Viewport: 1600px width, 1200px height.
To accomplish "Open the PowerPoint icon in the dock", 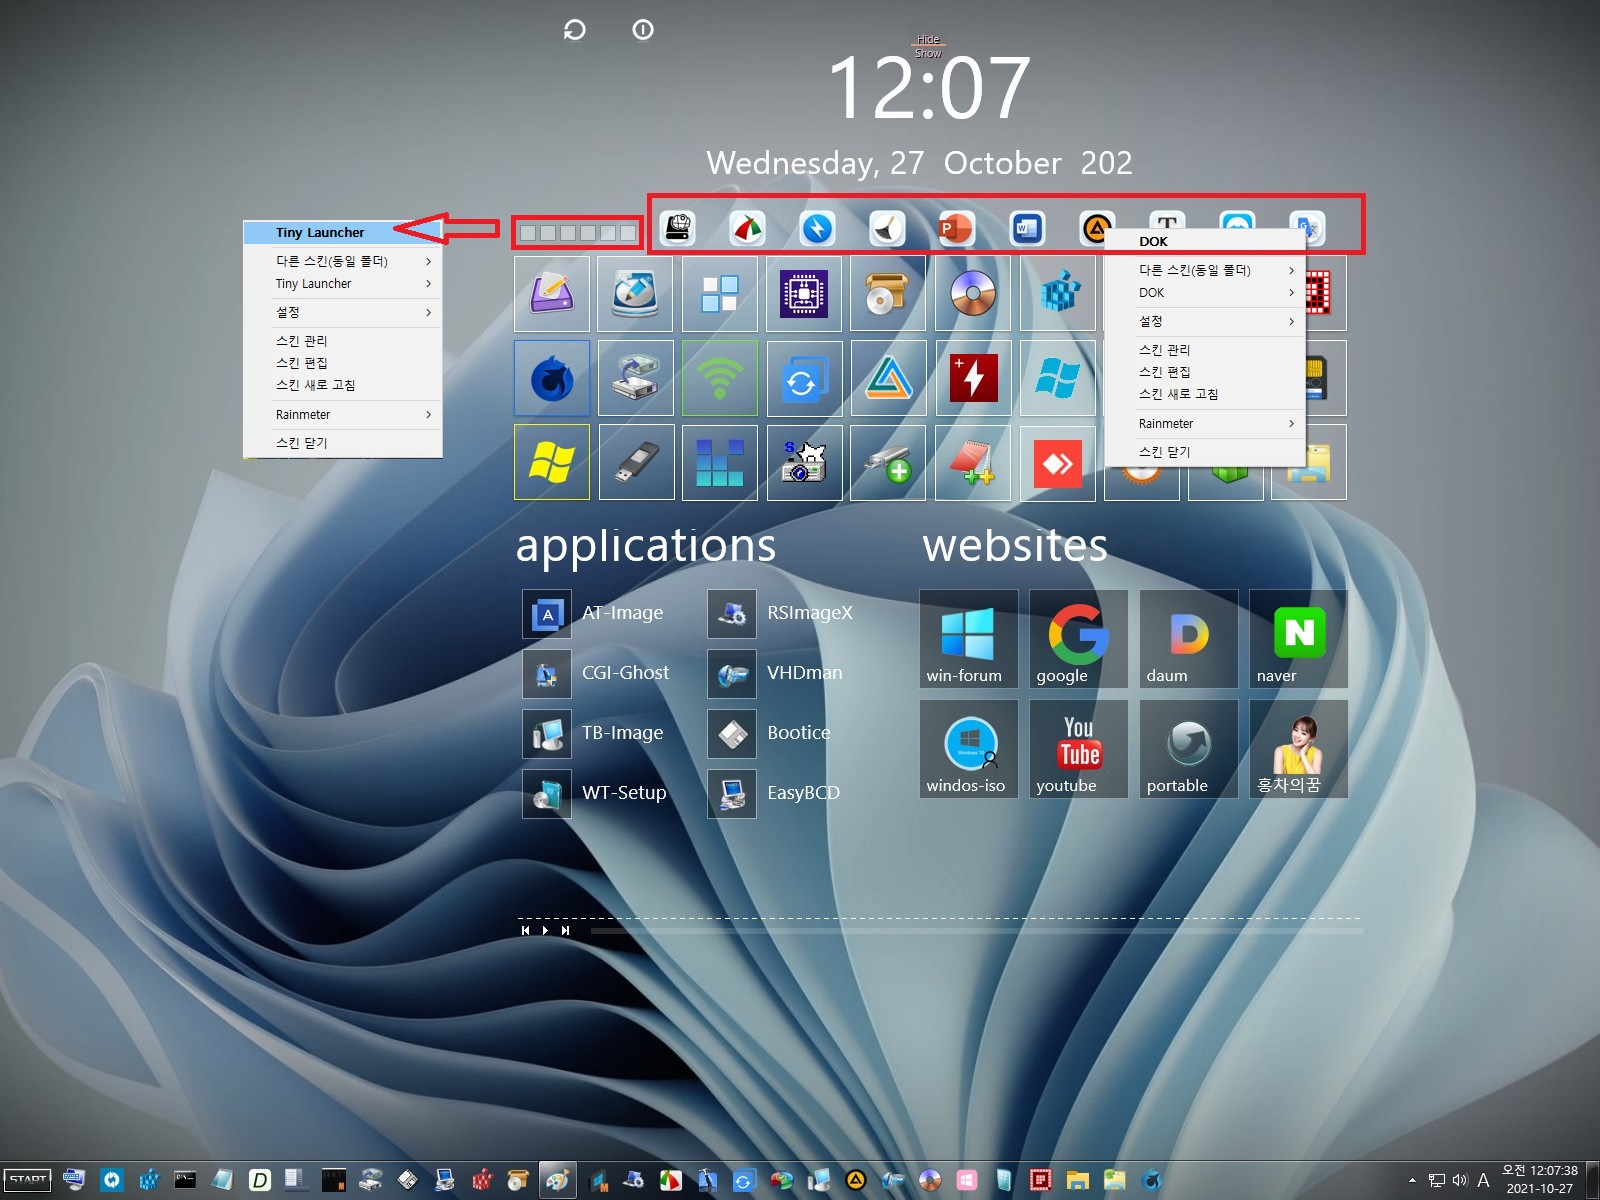I will (x=956, y=229).
